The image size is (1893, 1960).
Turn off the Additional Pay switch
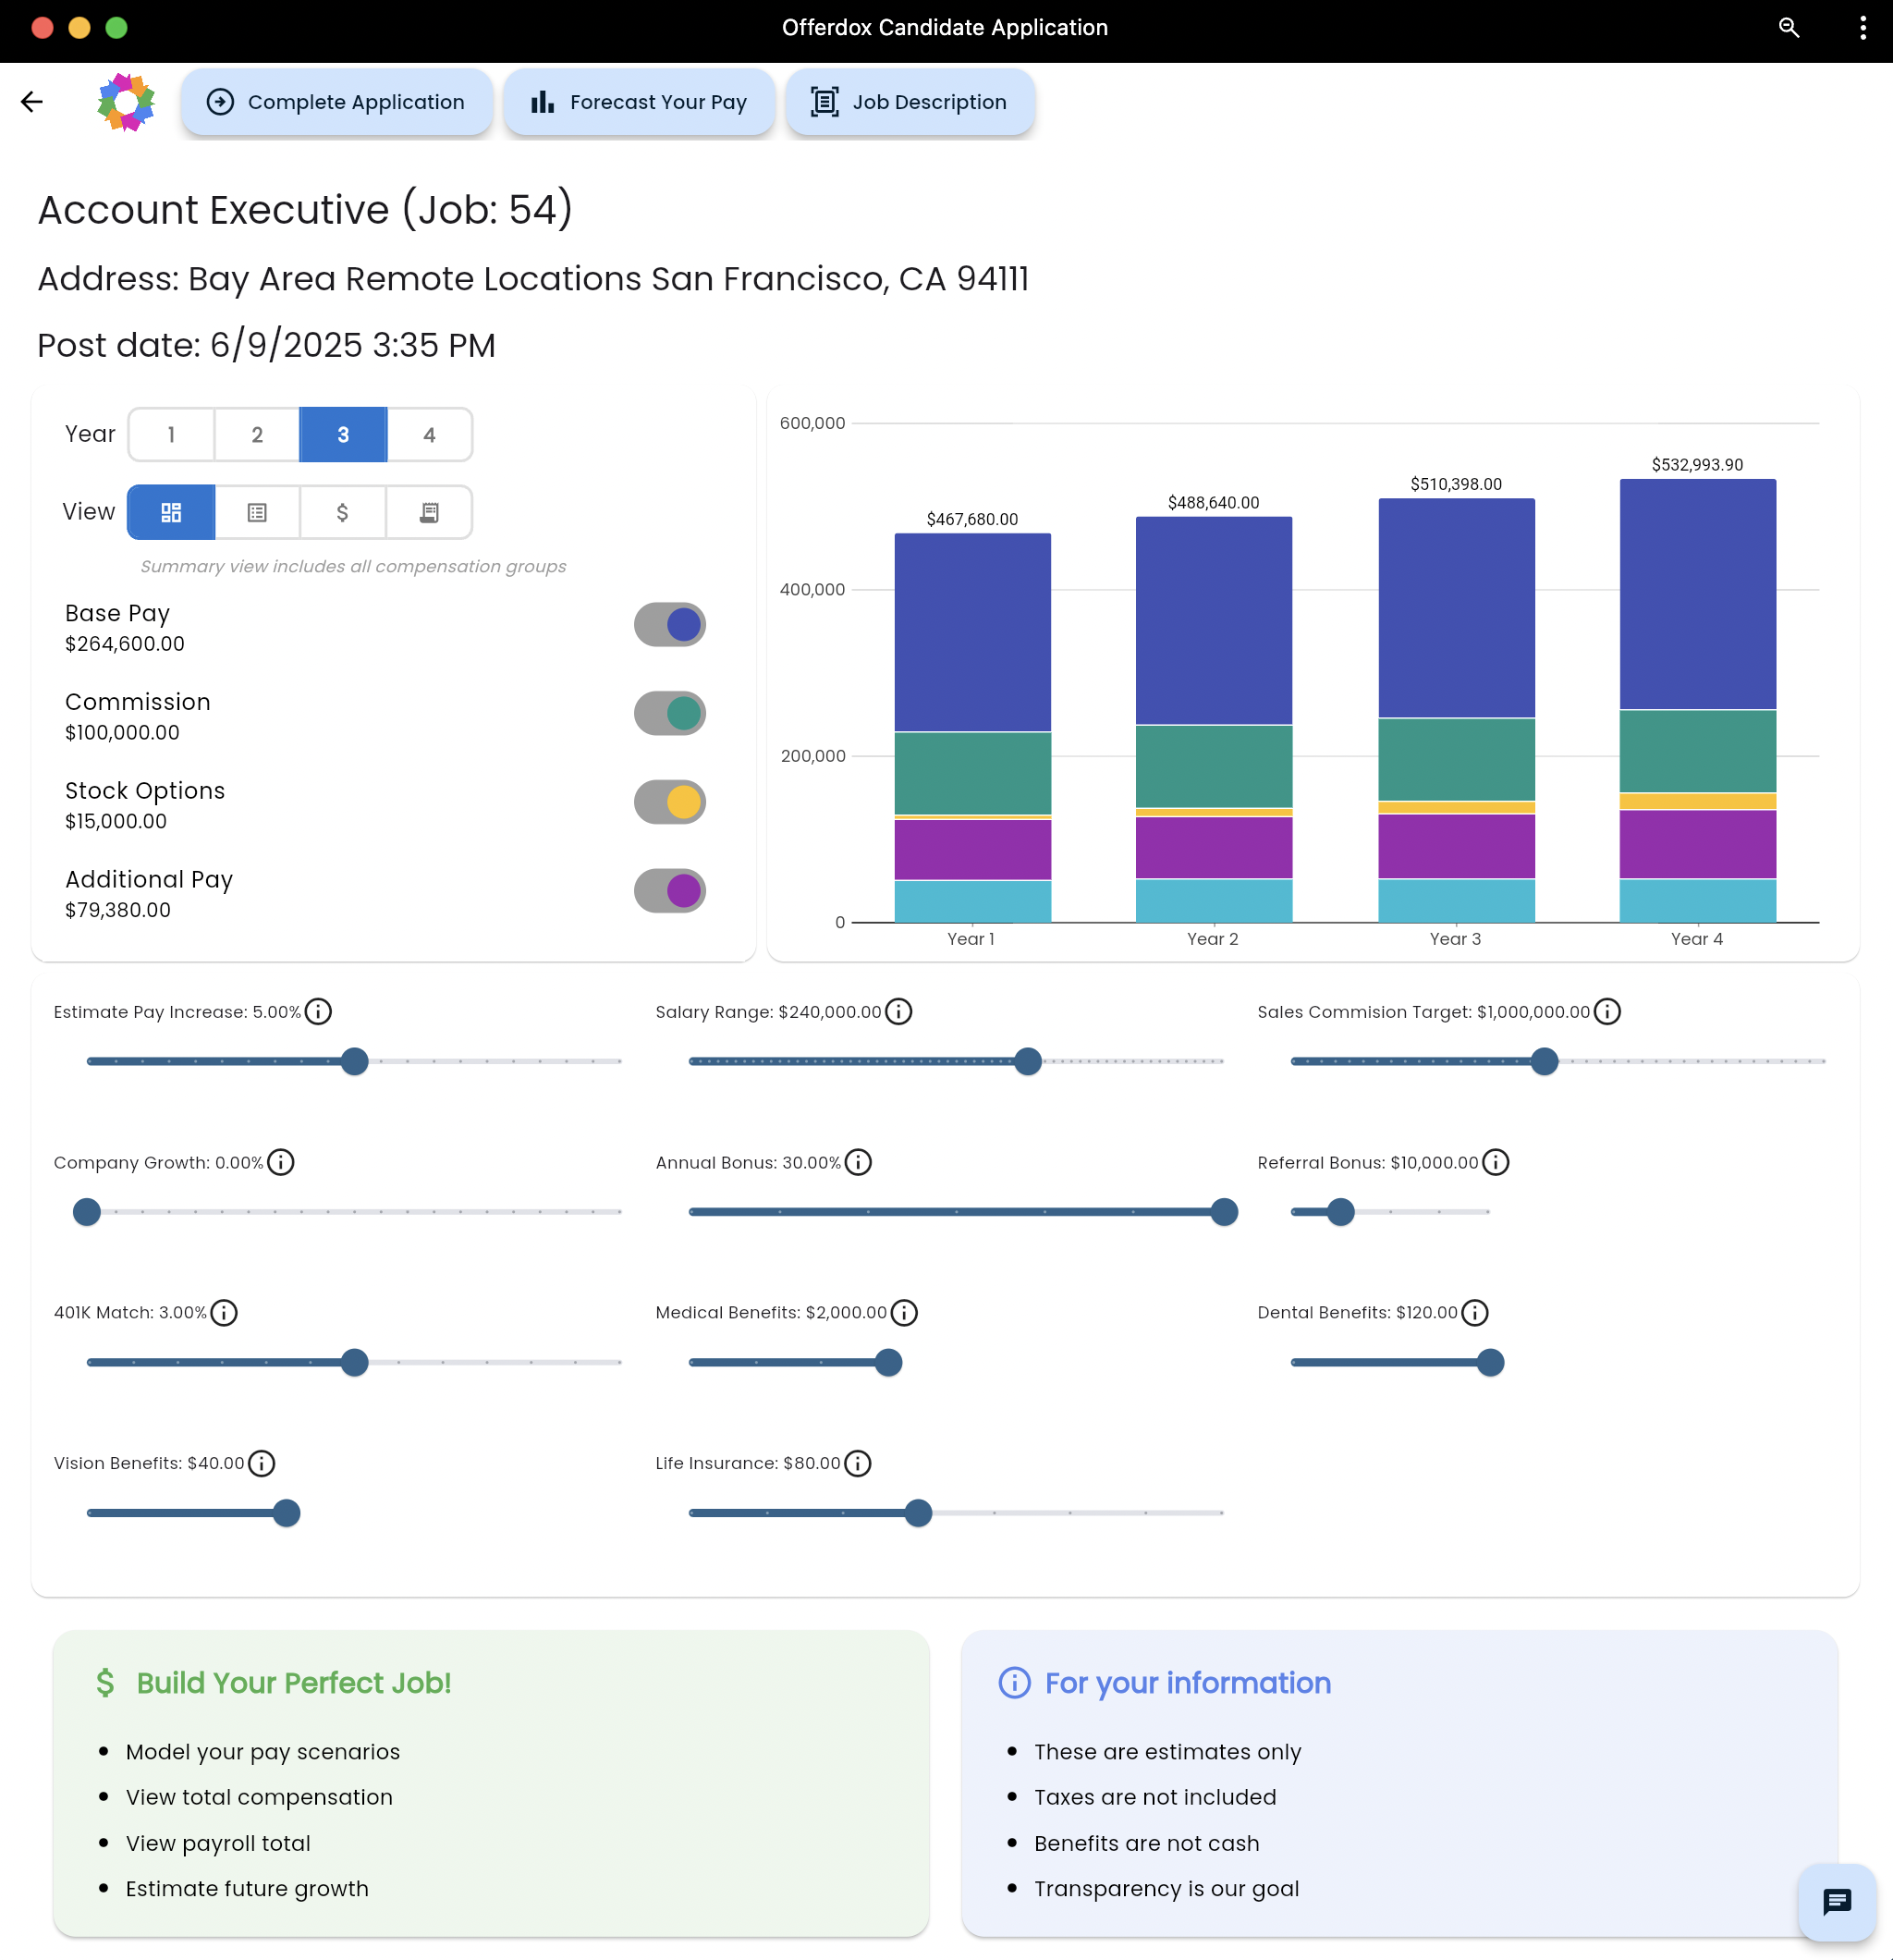[x=670, y=891]
